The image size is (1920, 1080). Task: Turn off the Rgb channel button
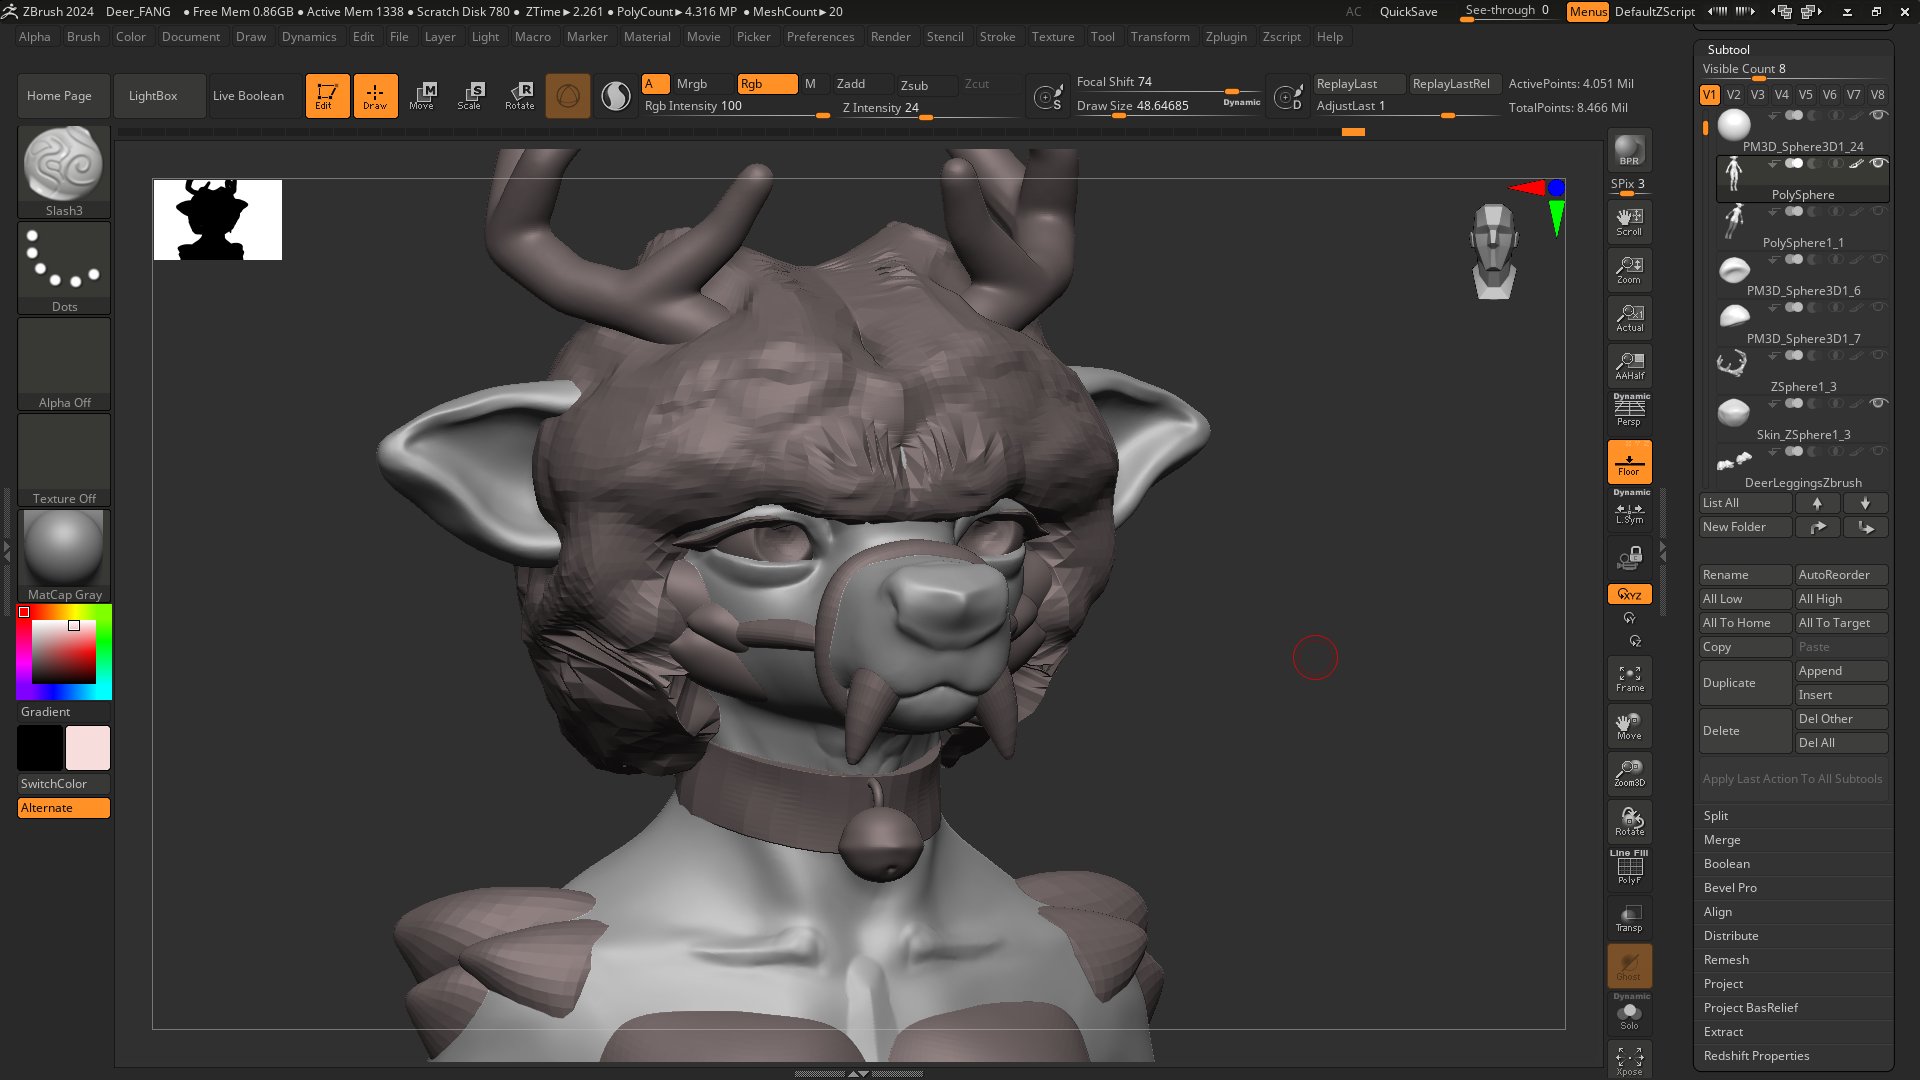[x=766, y=84]
